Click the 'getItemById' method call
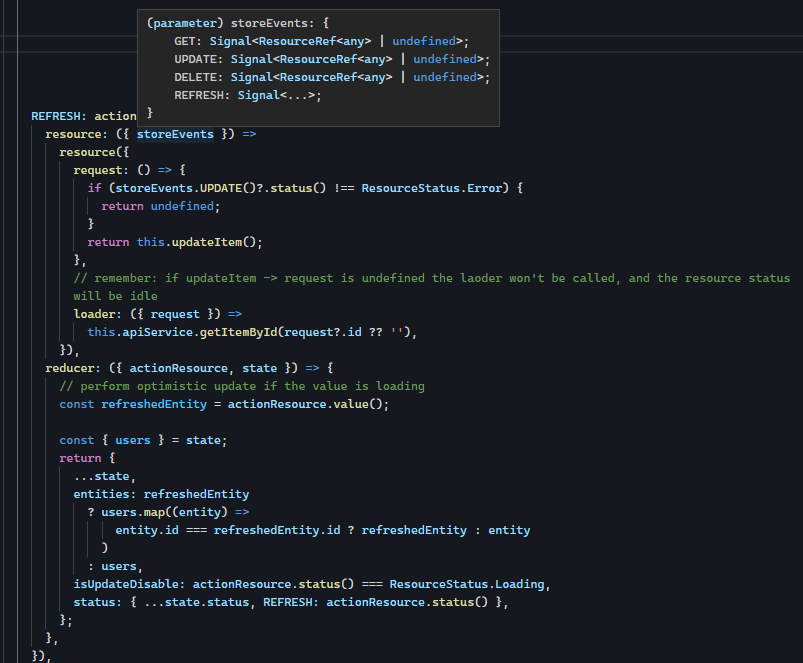Image resolution: width=803 pixels, height=663 pixels. pos(238,332)
